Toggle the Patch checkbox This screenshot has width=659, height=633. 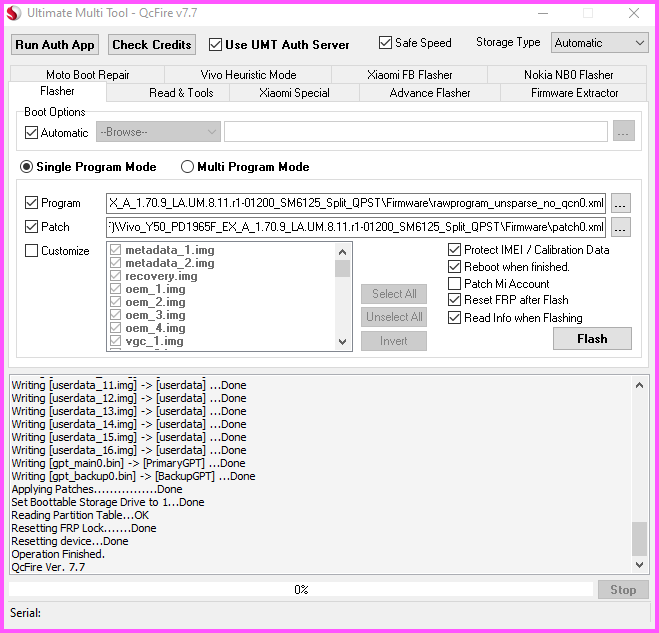32,227
